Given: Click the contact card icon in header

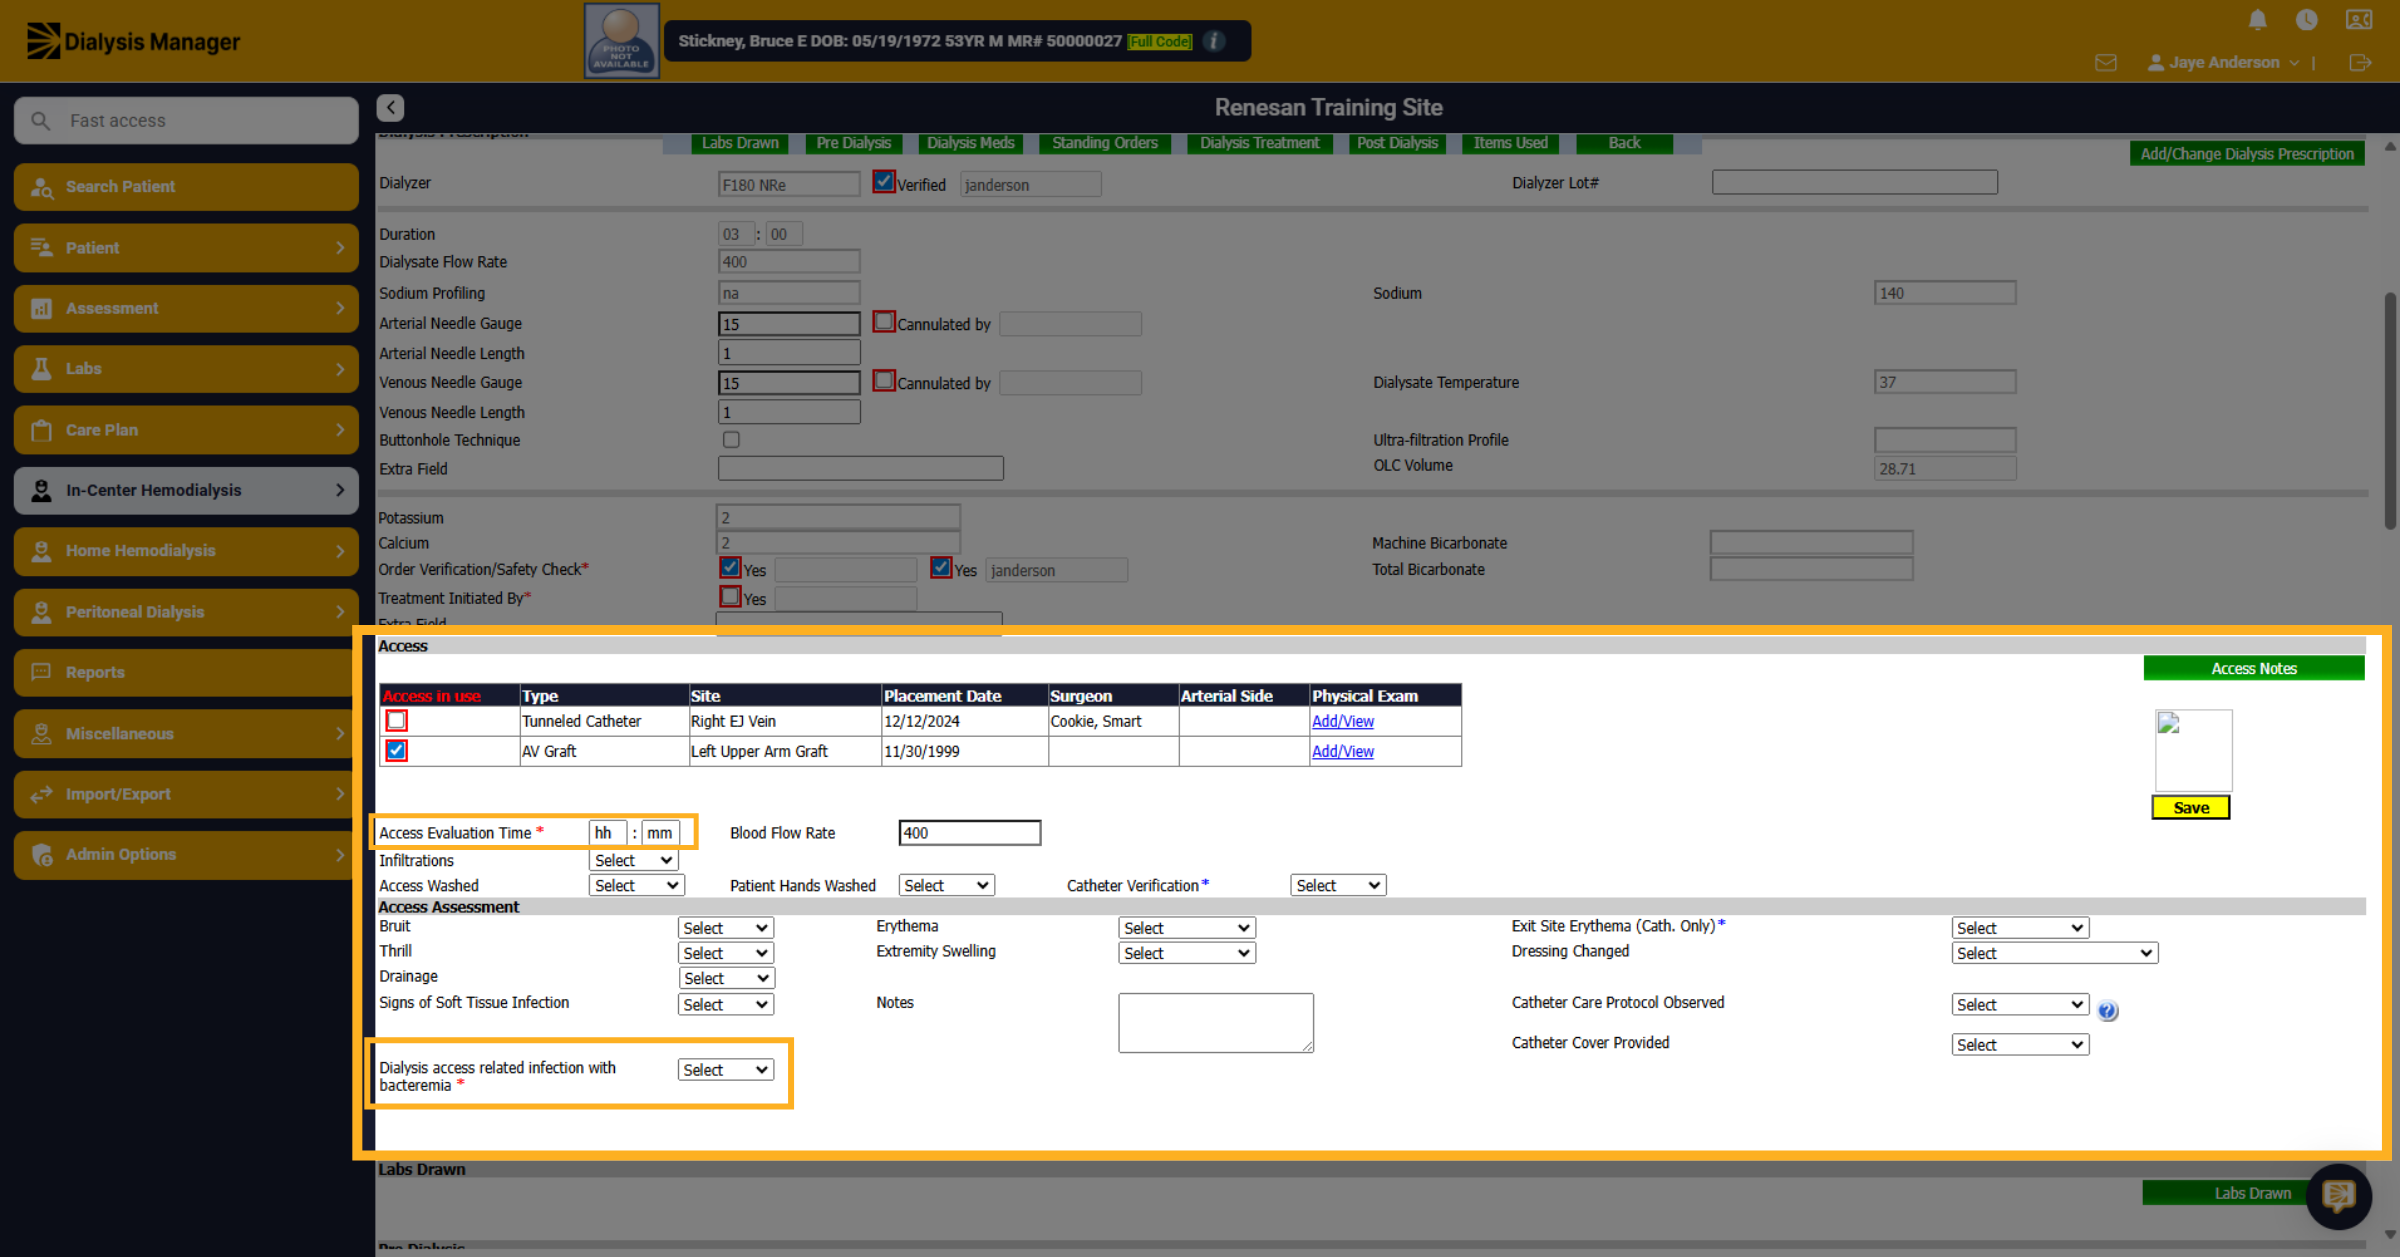Looking at the screenshot, I should (2359, 20).
